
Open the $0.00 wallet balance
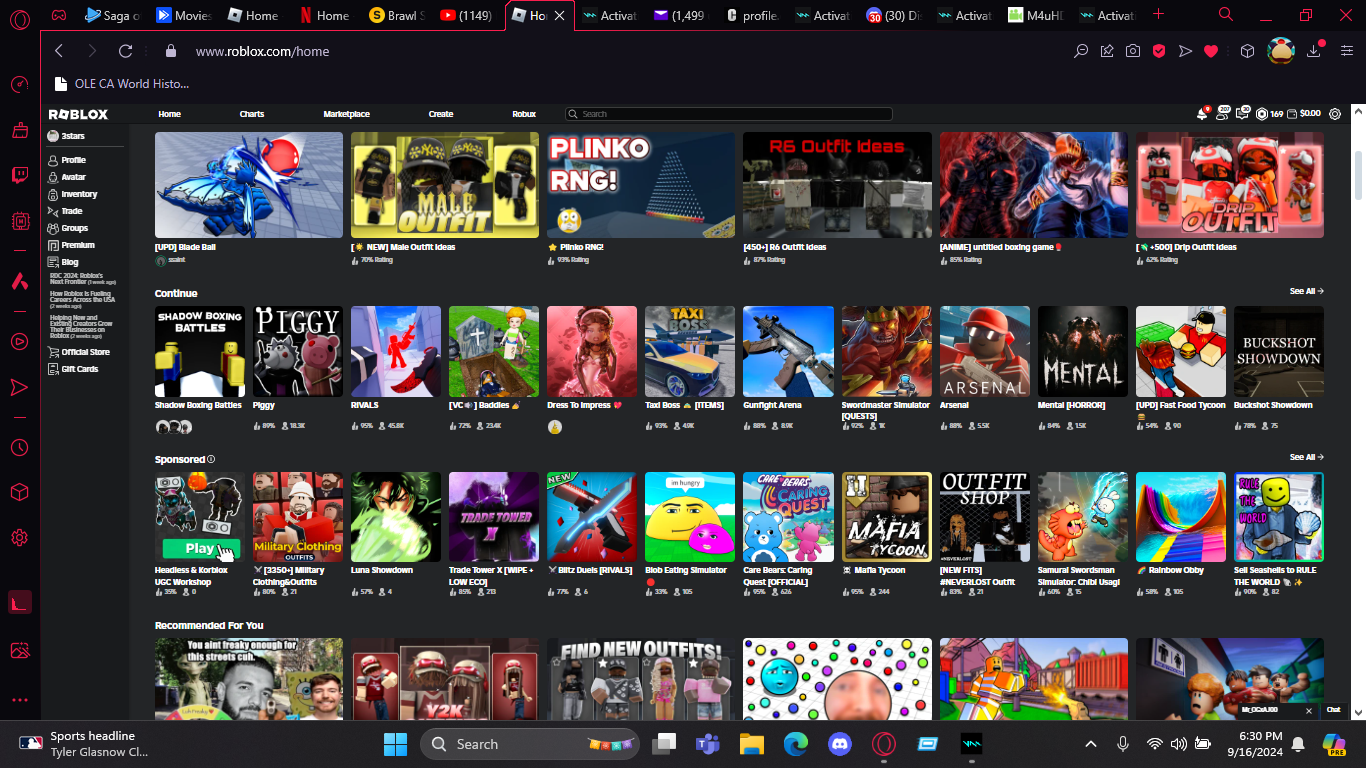point(1305,114)
